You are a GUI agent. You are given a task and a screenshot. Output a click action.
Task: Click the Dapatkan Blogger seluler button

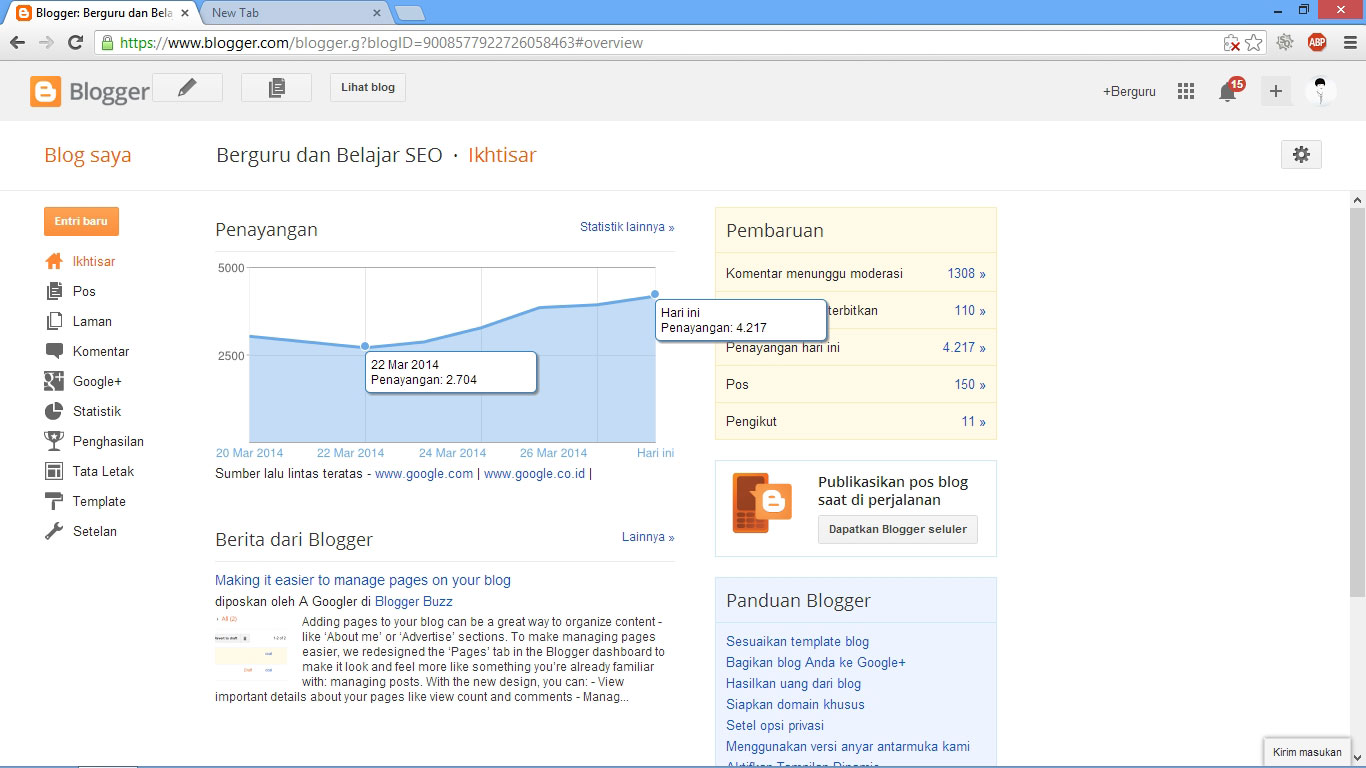(898, 529)
